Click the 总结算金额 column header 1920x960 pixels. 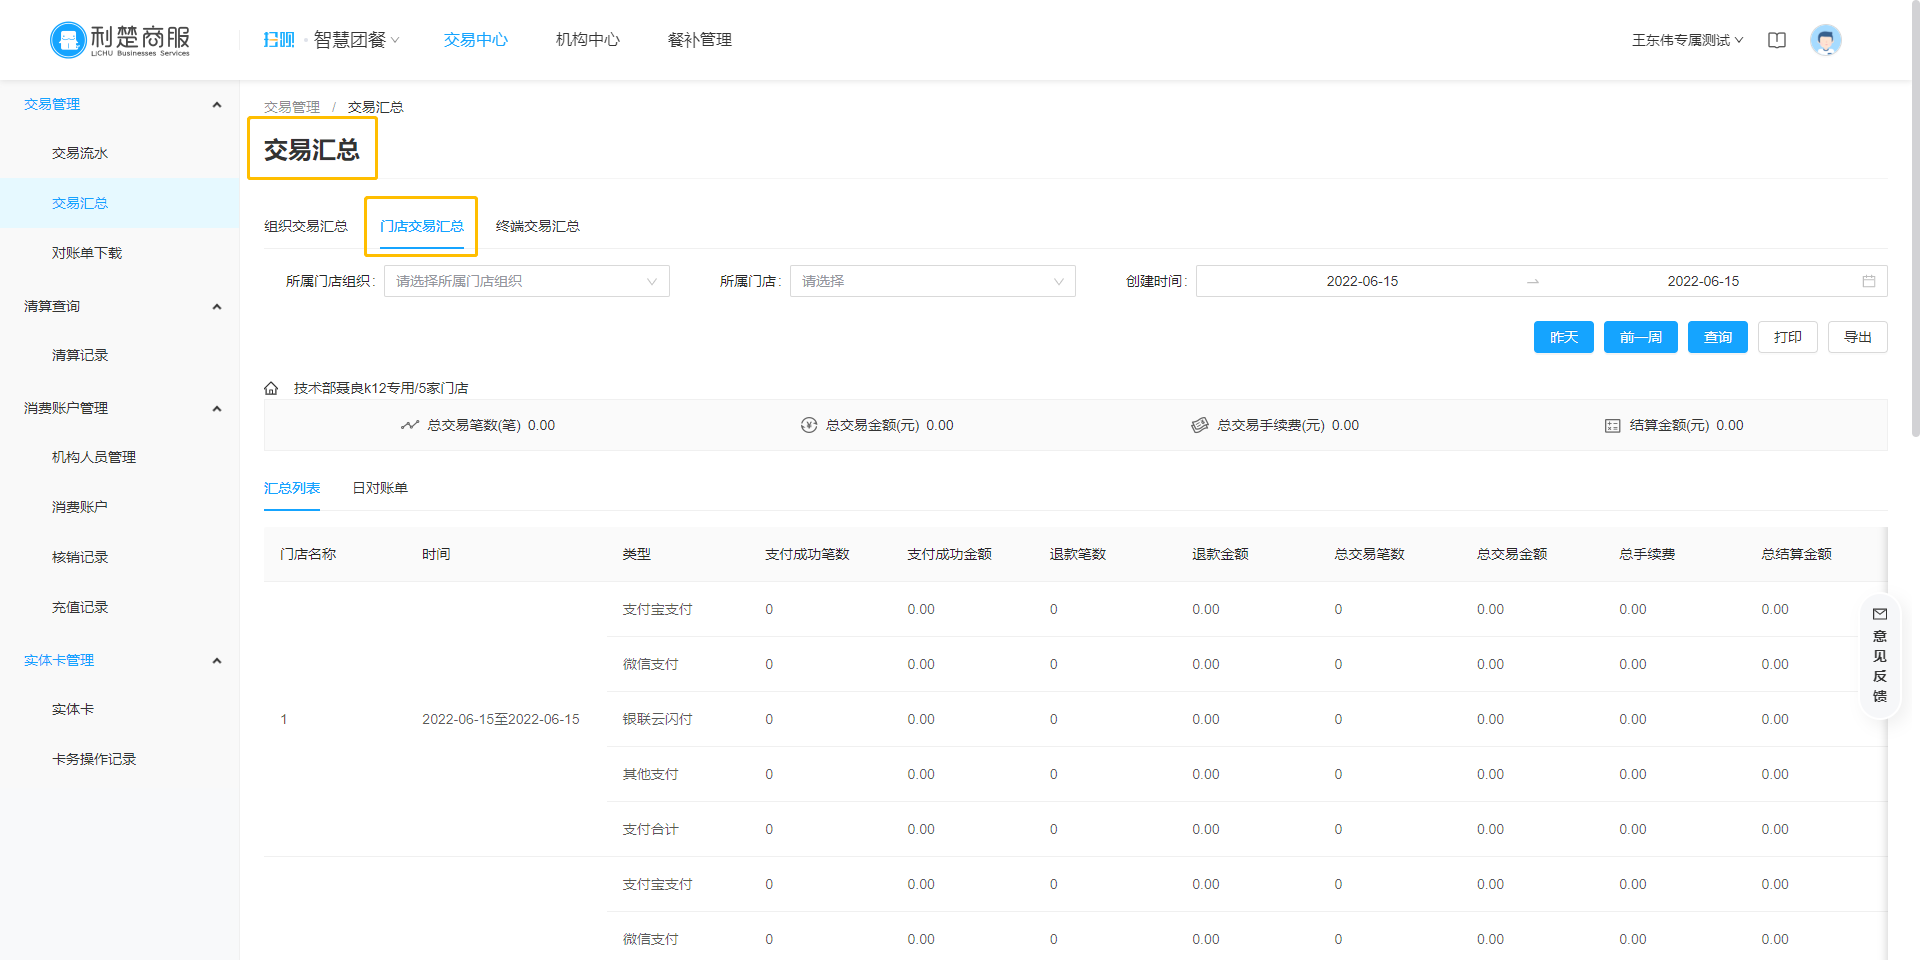[1796, 554]
